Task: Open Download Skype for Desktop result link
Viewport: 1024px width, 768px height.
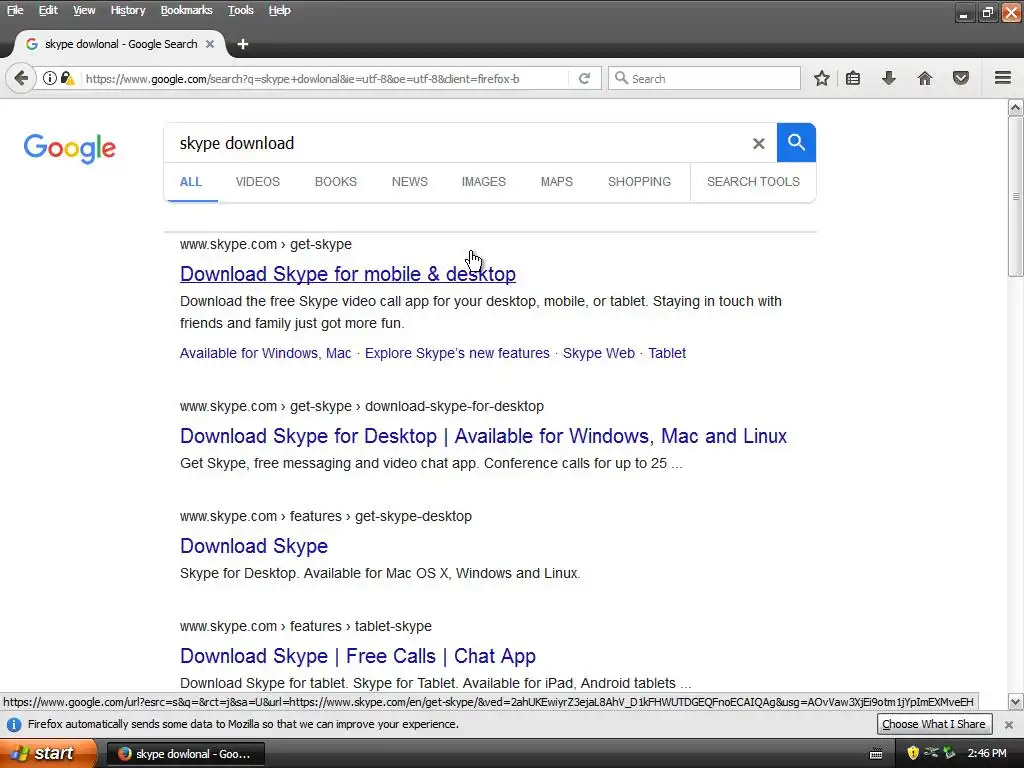Action: 483,436
